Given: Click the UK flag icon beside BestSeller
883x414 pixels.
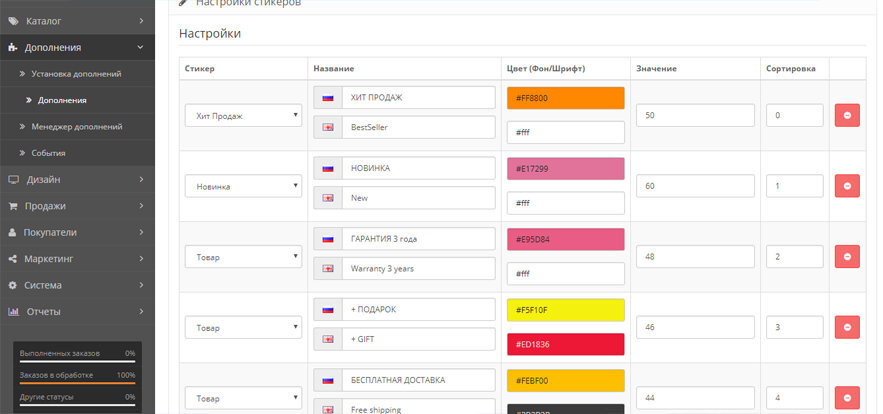Looking at the screenshot, I should pyautogui.click(x=328, y=128).
